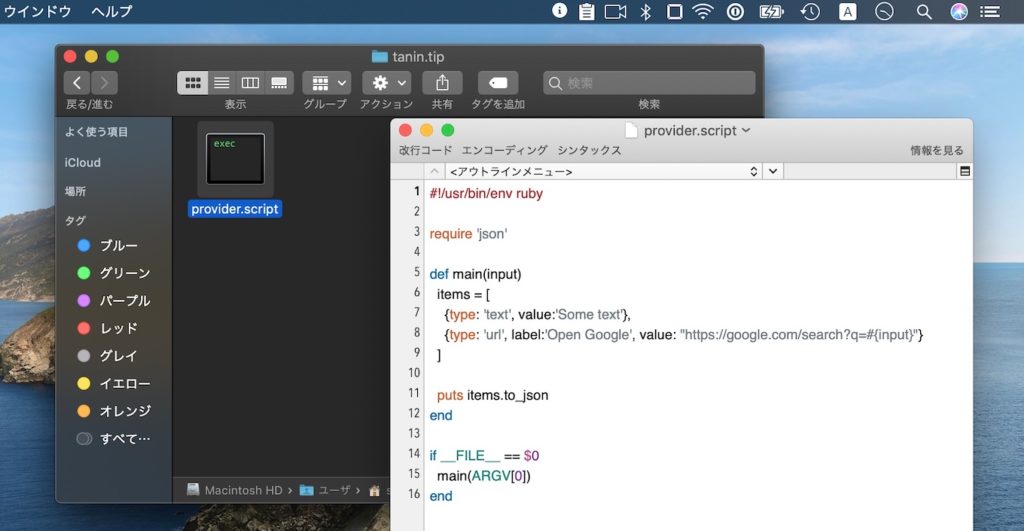Image resolution: width=1024 pixels, height=531 pixels.
Task: Click the Add Tags toolbar button
Action: click(x=498, y=83)
